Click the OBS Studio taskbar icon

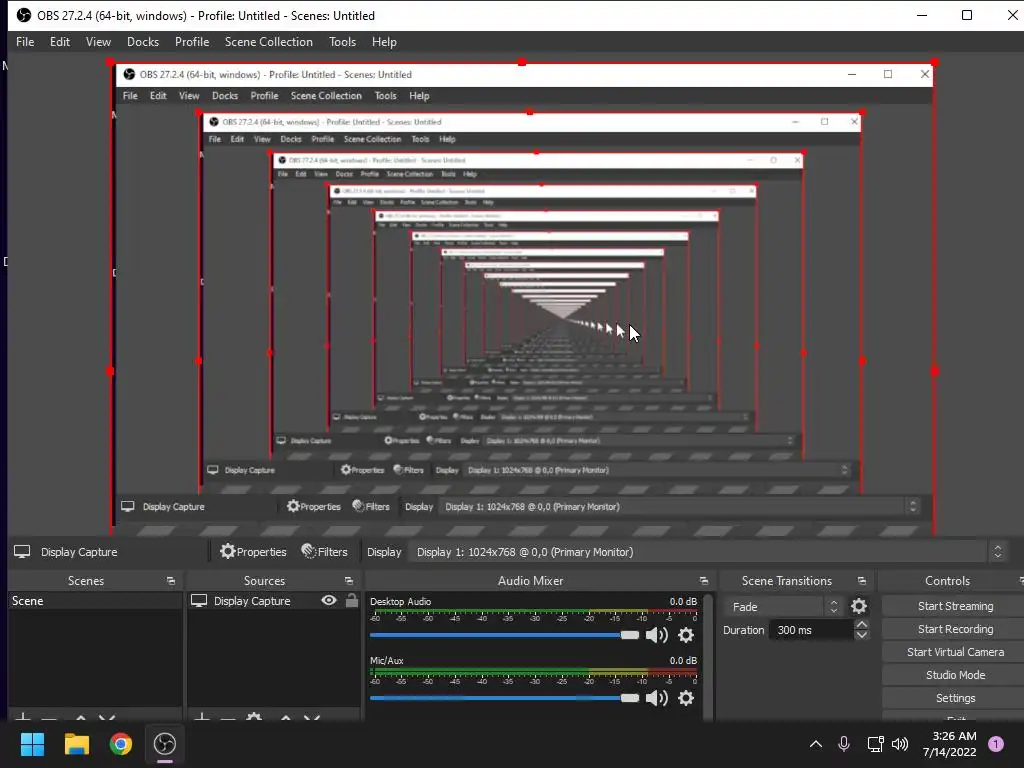click(165, 744)
